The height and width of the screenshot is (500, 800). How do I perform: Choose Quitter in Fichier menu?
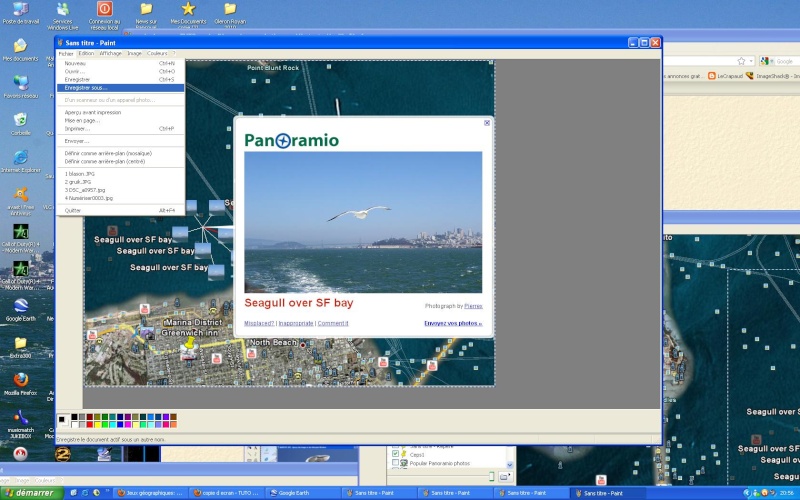coord(120,210)
